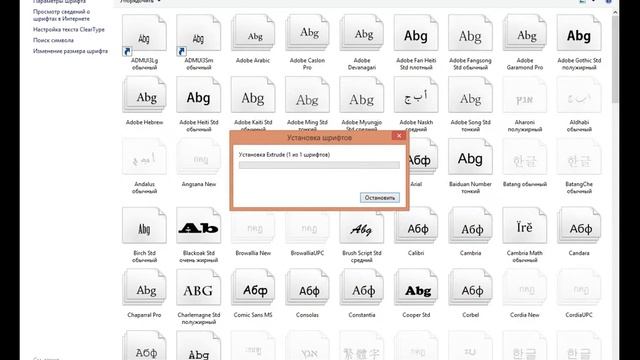Select Adobe Fangsong Std font icon

(470, 34)
